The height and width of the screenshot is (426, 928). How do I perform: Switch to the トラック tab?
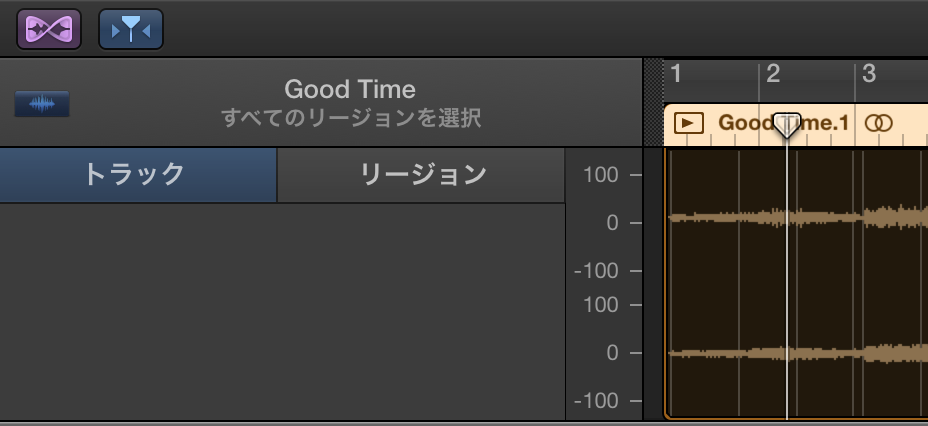pos(138,174)
